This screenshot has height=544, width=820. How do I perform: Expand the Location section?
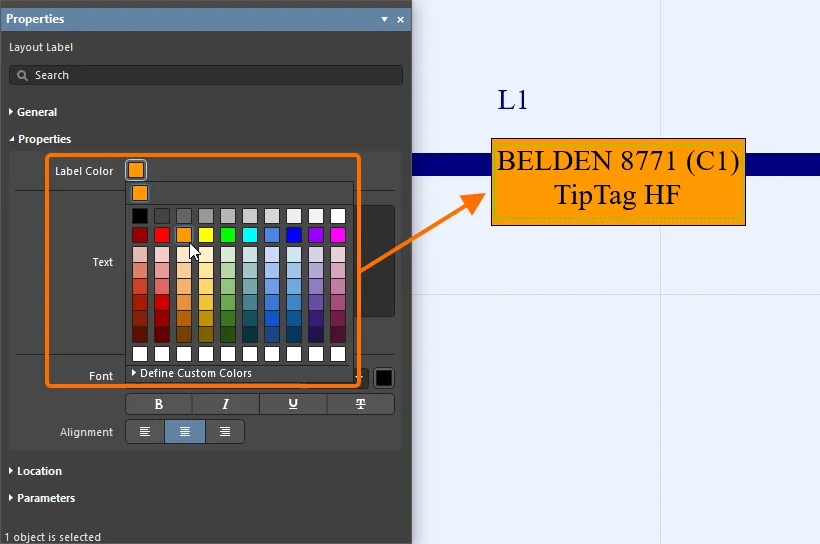coord(36,471)
